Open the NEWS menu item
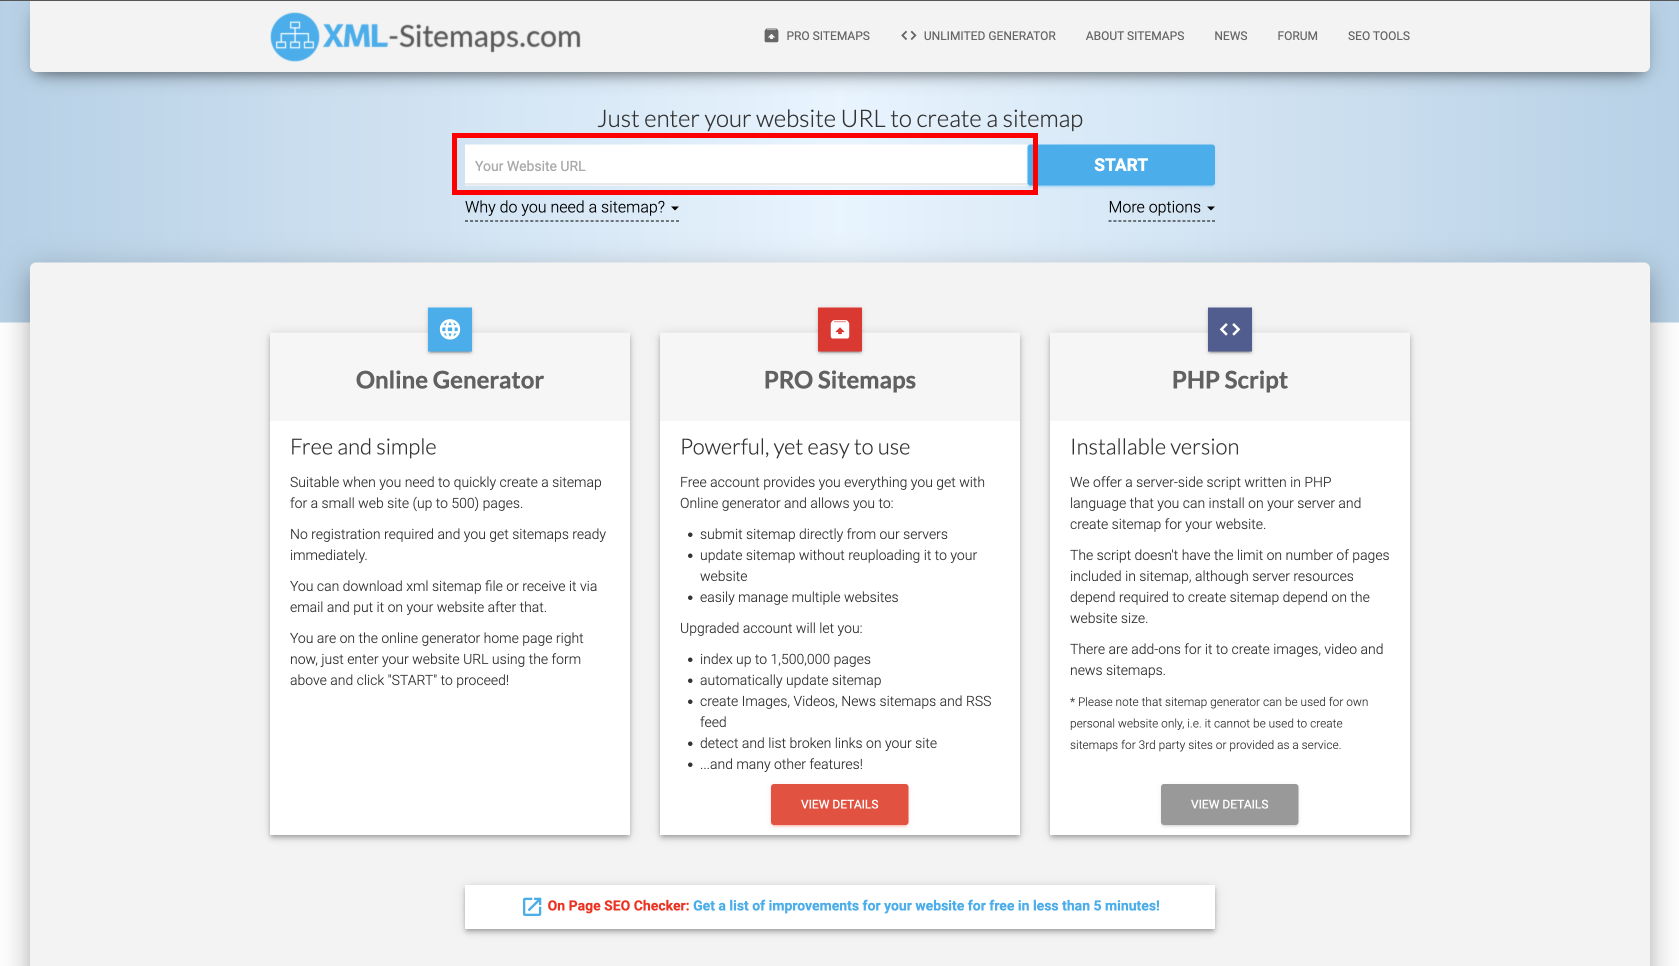This screenshot has width=1679, height=966. point(1231,36)
